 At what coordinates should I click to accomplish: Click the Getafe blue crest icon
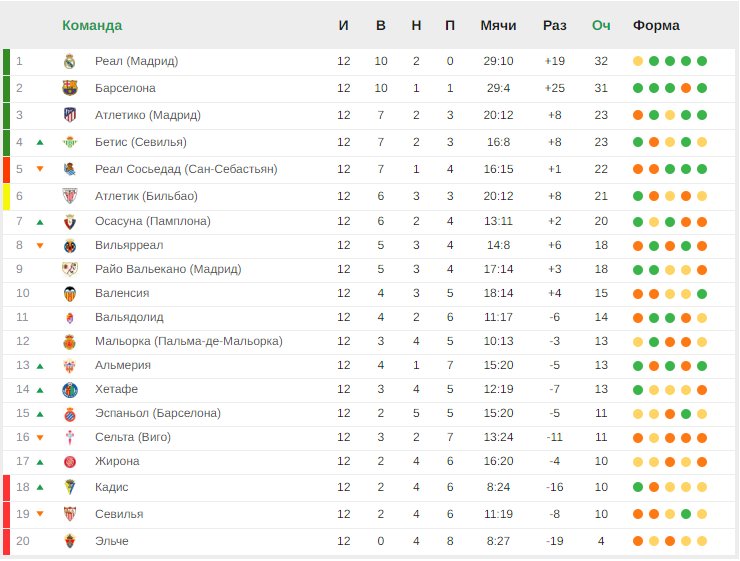pos(70,390)
